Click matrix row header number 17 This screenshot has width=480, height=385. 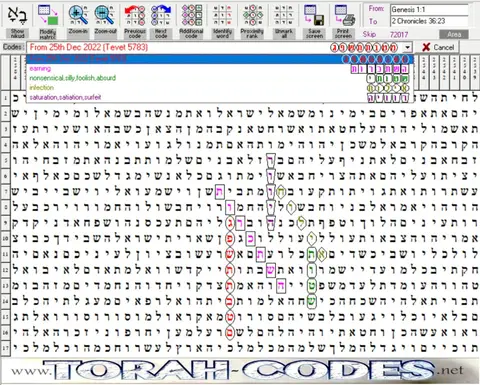click(5, 348)
